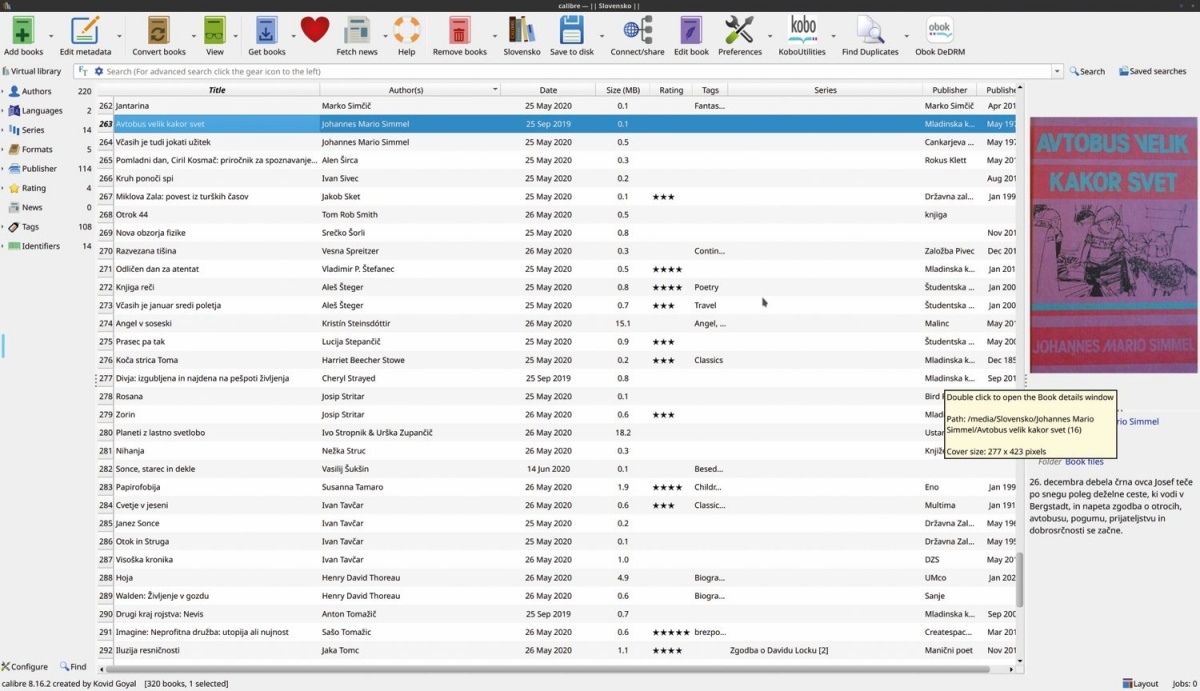Expand the Authors category in tag browser
Screen dimensions: 1200x691
pyautogui.click(x=3, y=91)
